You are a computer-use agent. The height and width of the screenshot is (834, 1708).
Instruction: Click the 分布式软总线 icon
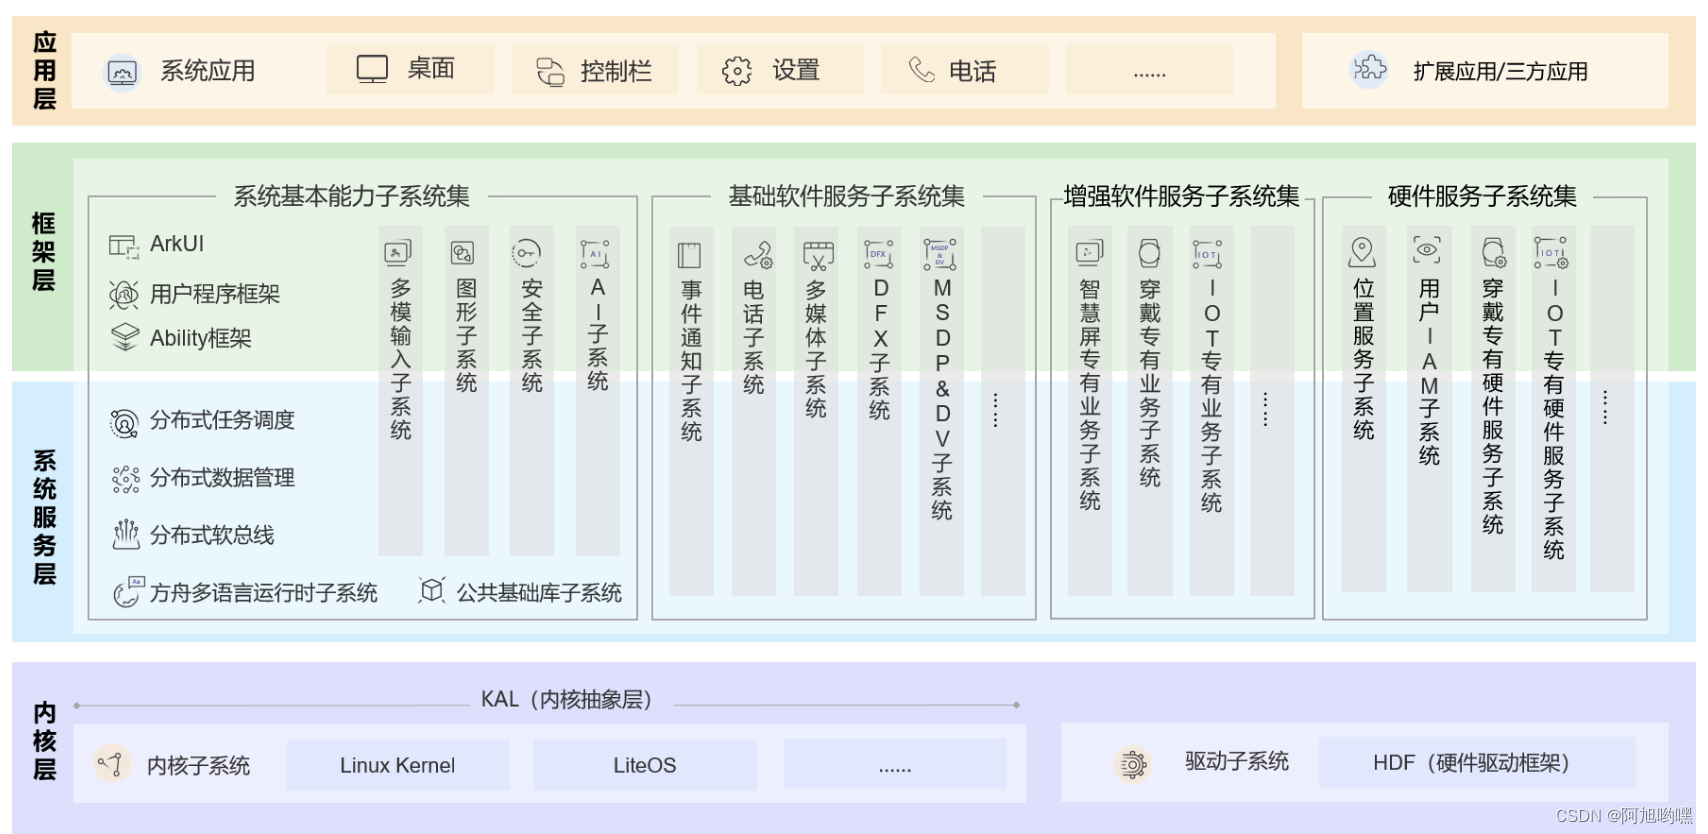[x=125, y=535]
